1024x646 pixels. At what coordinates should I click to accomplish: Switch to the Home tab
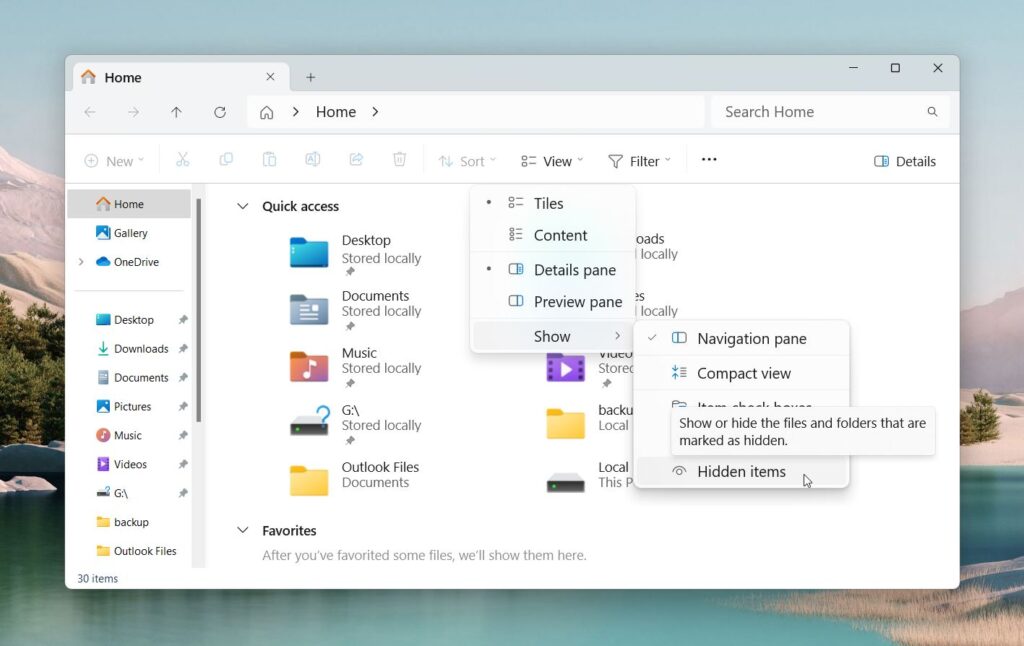(122, 77)
